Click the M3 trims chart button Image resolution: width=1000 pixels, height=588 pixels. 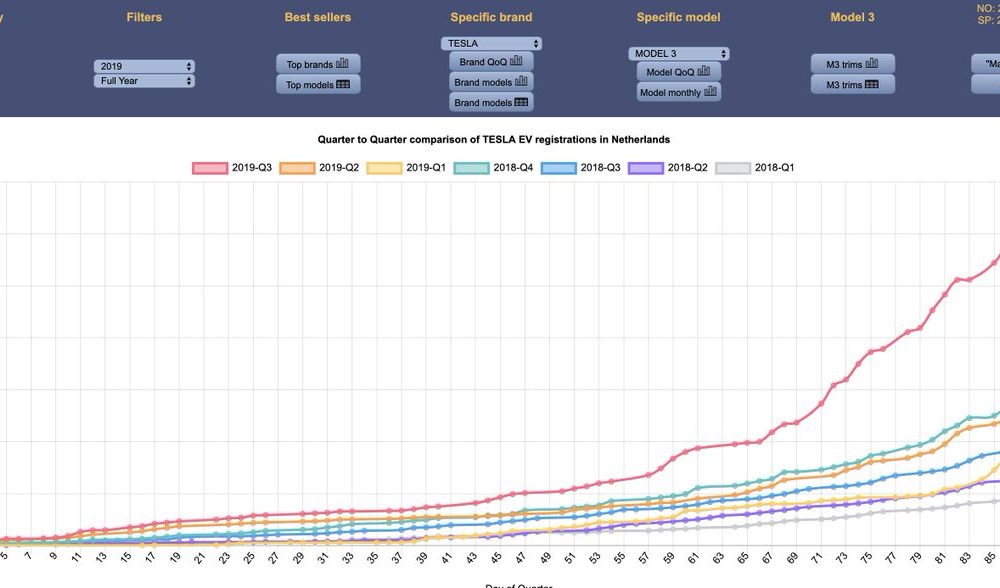pyautogui.click(x=853, y=64)
